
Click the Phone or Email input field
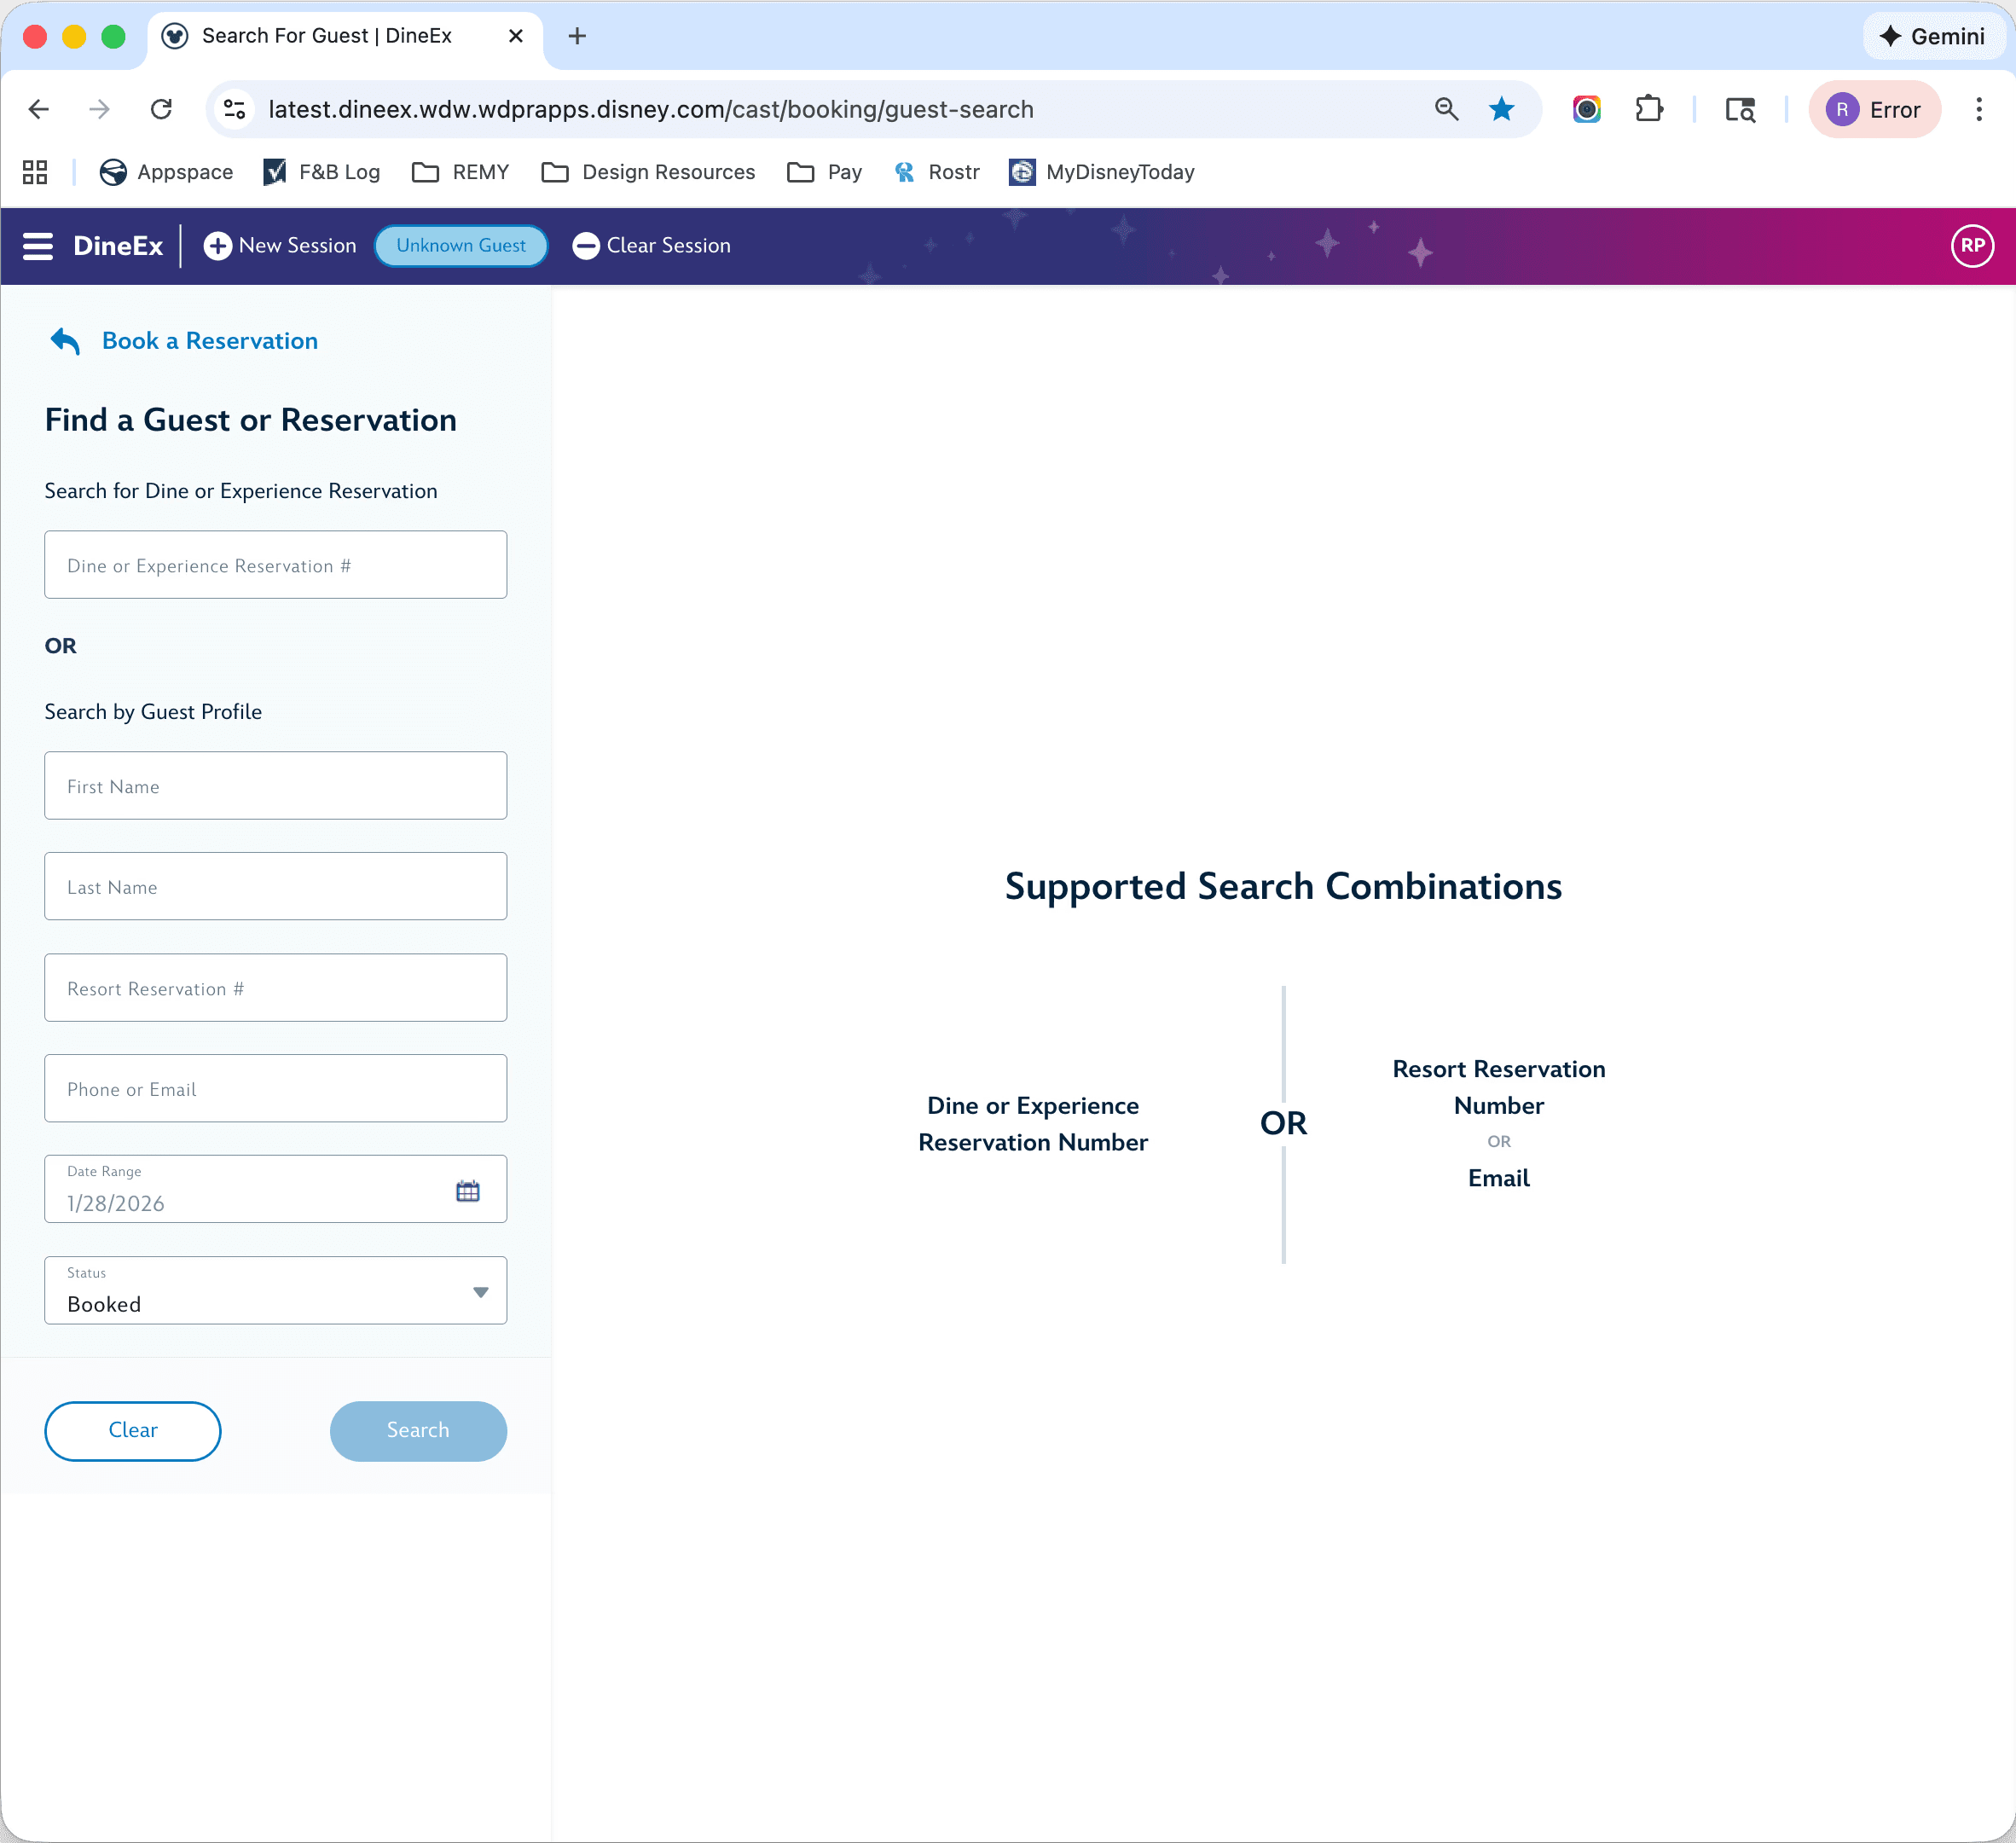(x=275, y=1088)
